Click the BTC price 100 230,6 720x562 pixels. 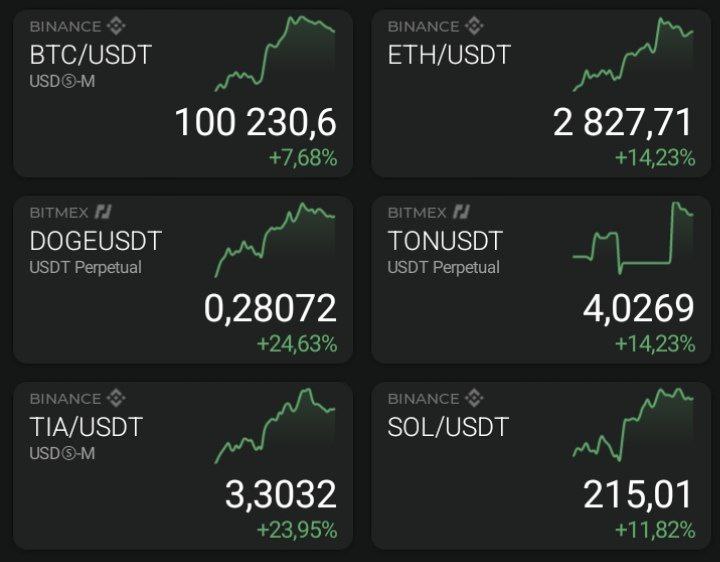pos(256,123)
